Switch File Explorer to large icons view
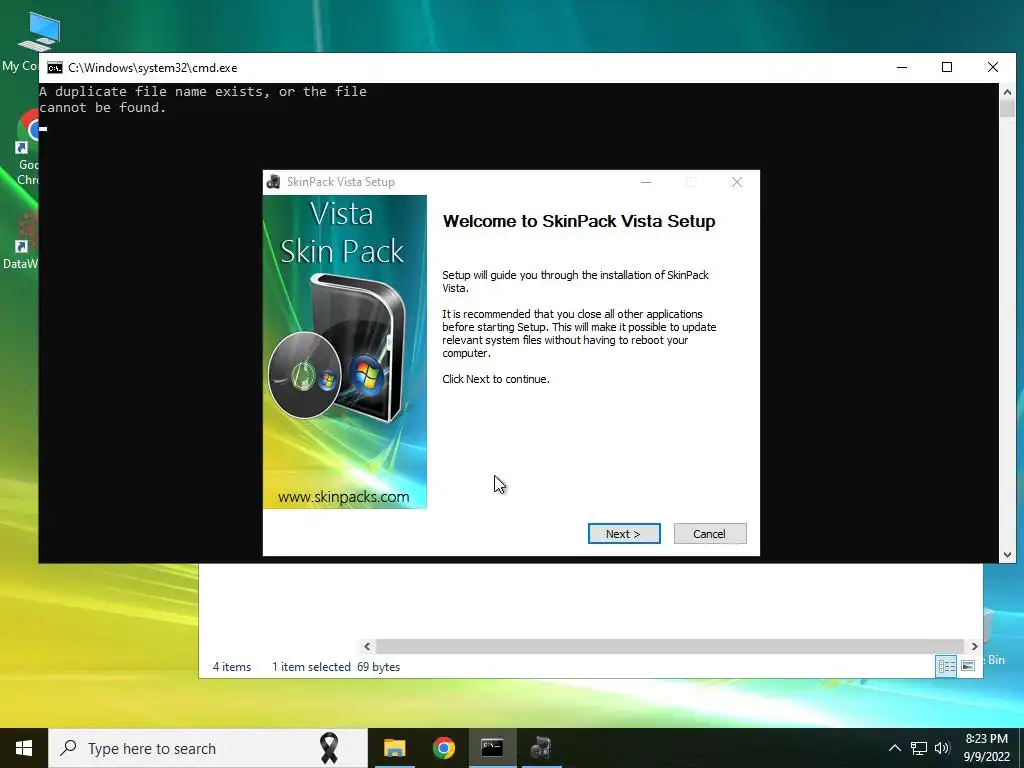 click(x=968, y=666)
